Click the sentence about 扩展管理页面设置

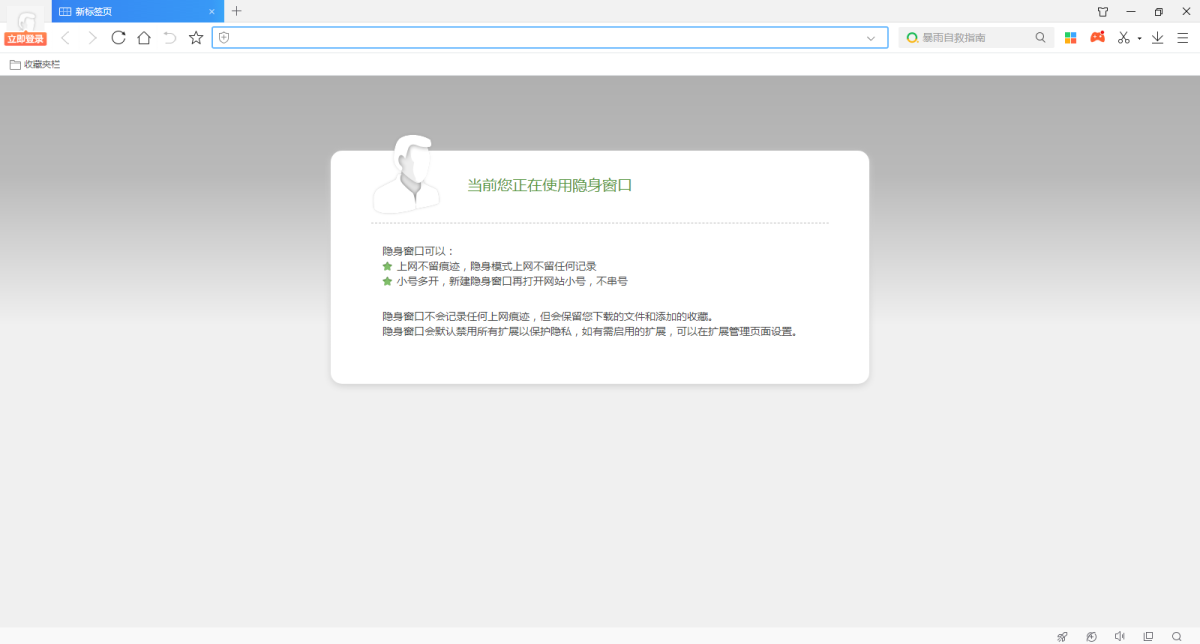coord(590,331)
